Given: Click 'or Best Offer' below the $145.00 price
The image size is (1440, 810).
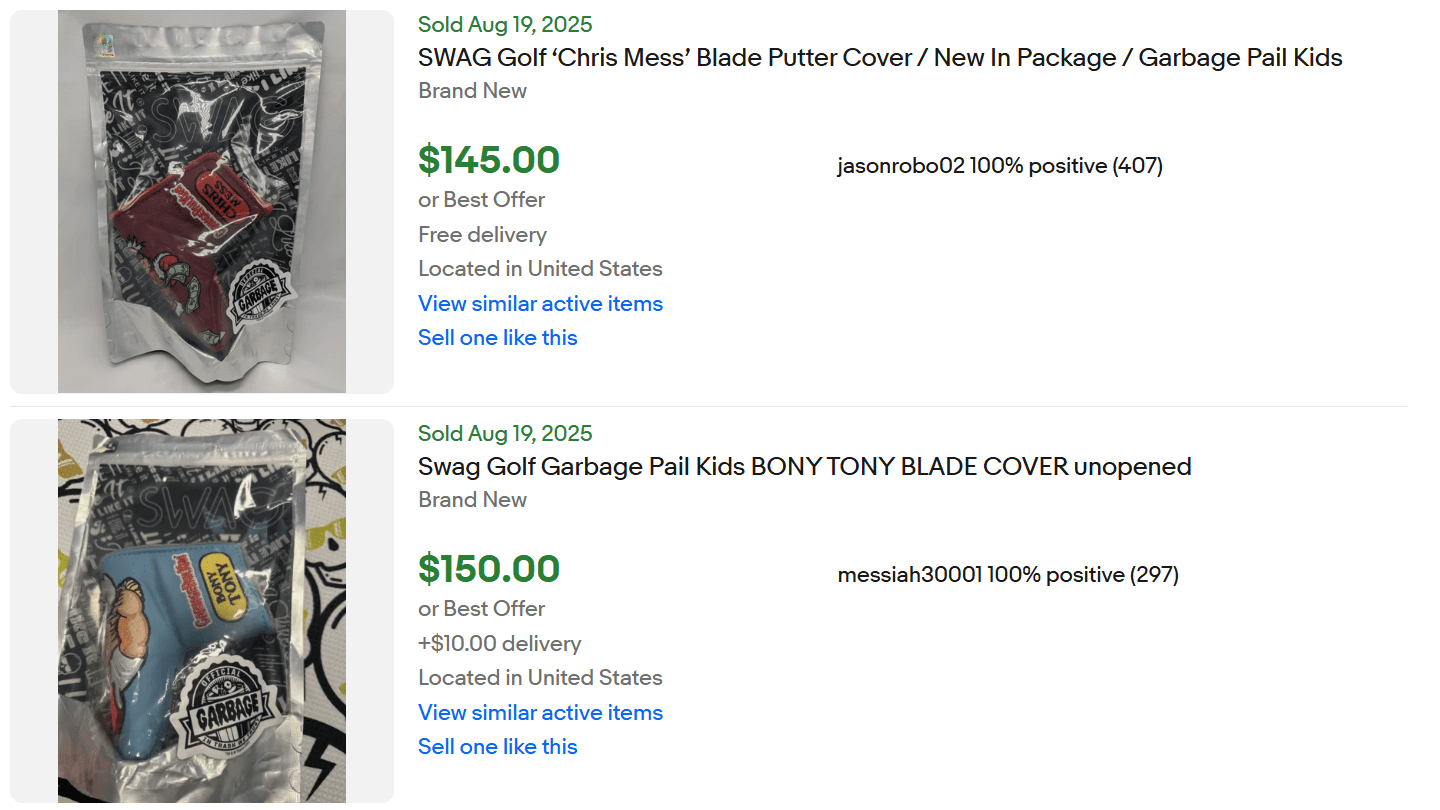Looking at the screenshot, I should point(481,199).
